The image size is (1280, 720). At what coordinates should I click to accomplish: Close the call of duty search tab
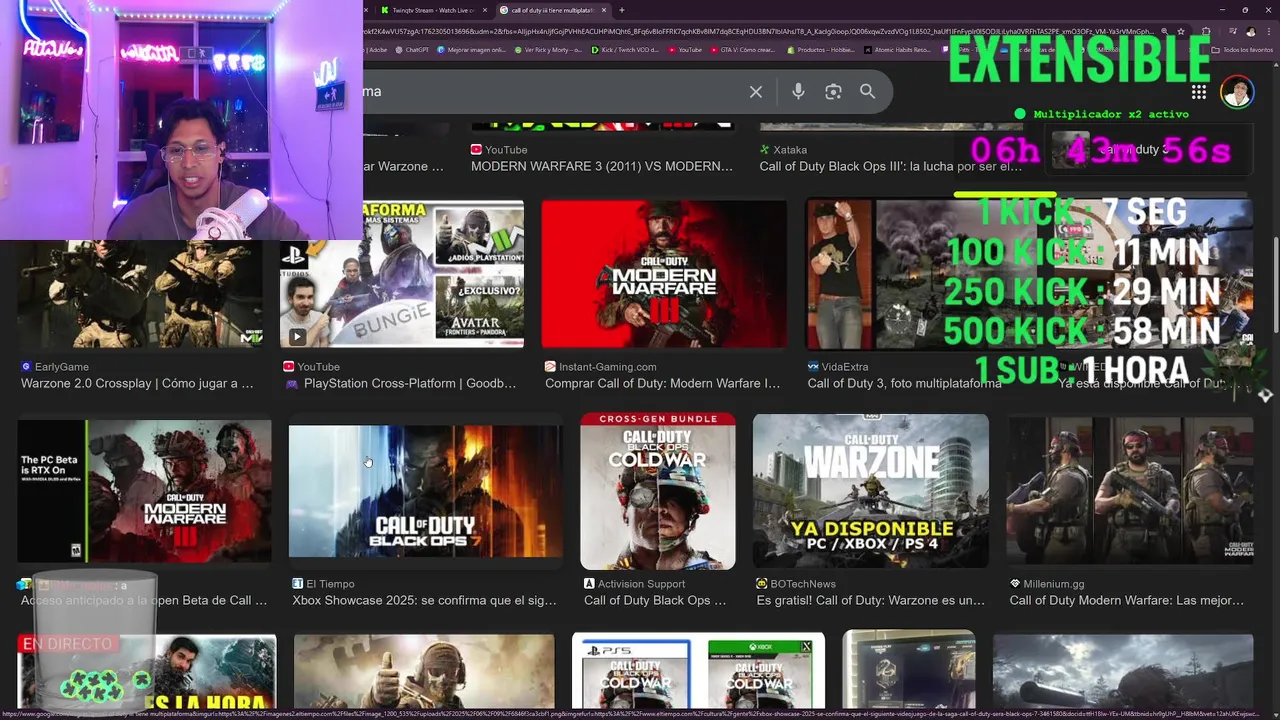[x=604, y=10]
